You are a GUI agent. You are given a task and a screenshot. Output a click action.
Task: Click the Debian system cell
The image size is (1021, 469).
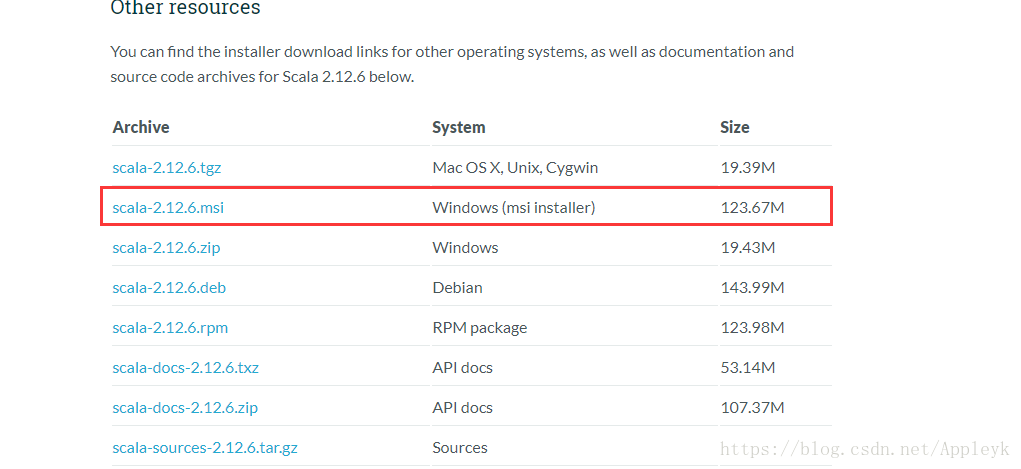pos(457,288)
